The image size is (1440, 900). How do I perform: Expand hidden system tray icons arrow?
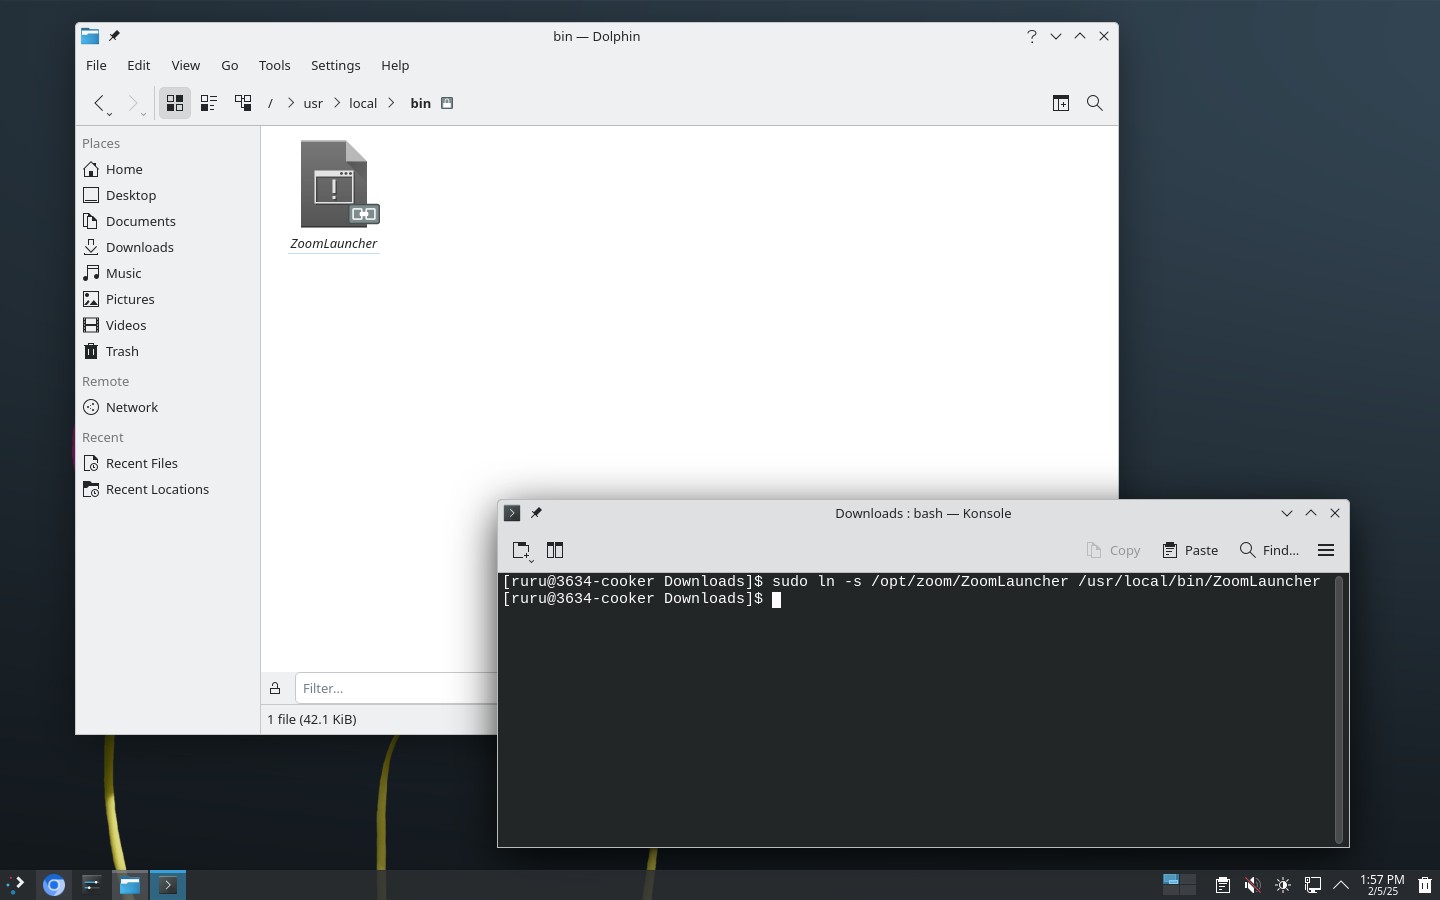pos(1341,885)
